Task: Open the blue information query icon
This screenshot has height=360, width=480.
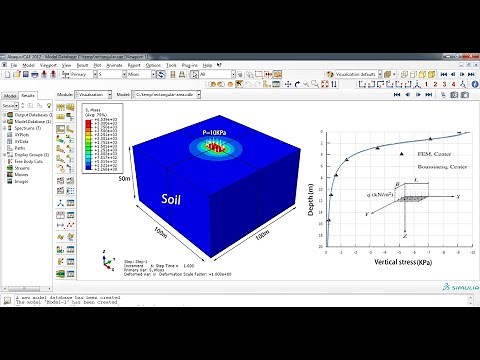Action: pyautogui.click(x=475, y=84)
